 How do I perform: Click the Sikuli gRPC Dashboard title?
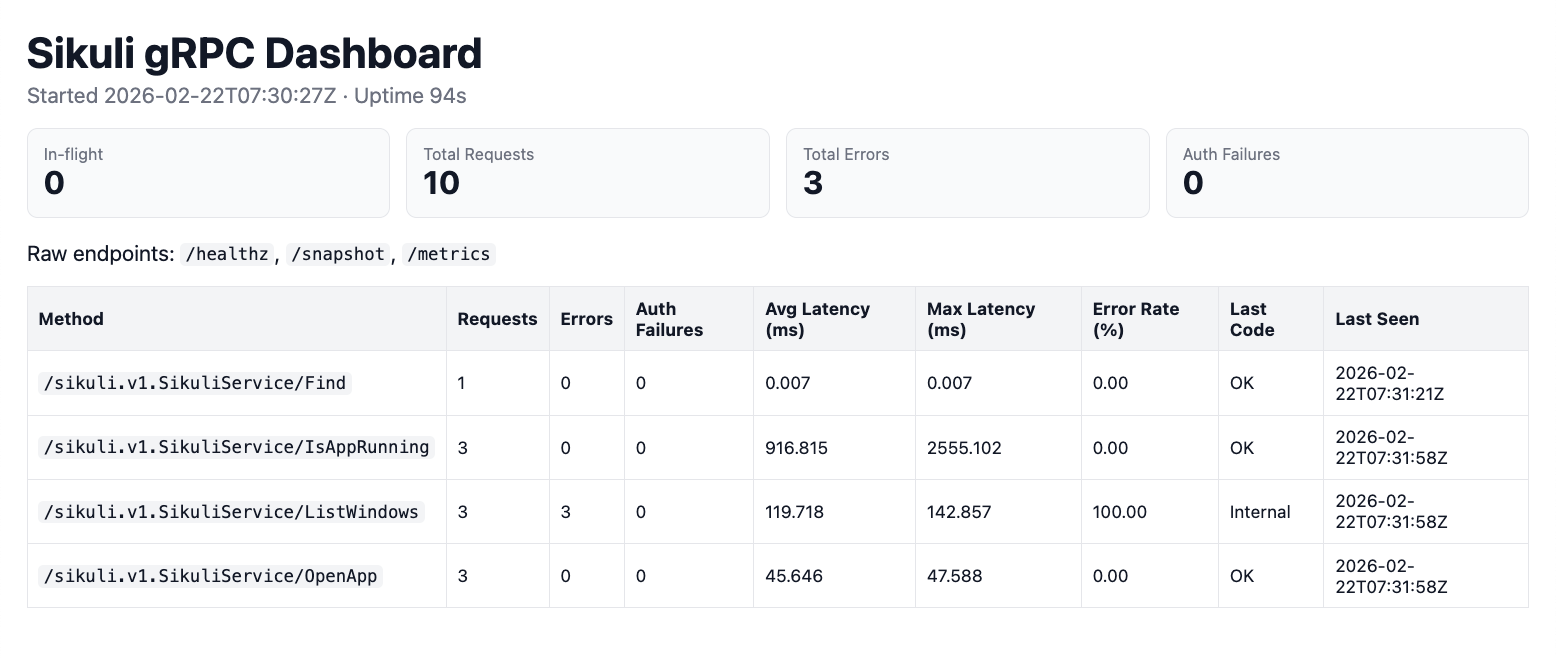tap(254, 53)
